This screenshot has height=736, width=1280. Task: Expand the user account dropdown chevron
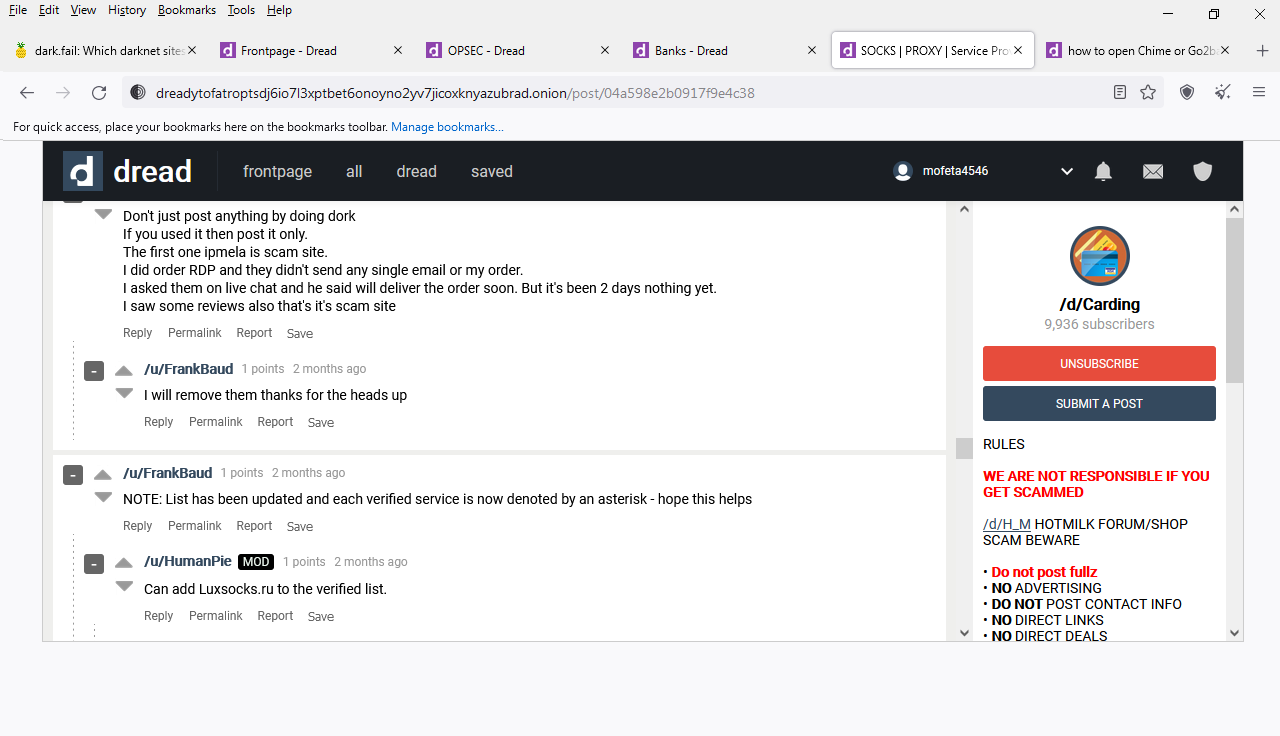pyautogui.click(x=1067, y=172)
